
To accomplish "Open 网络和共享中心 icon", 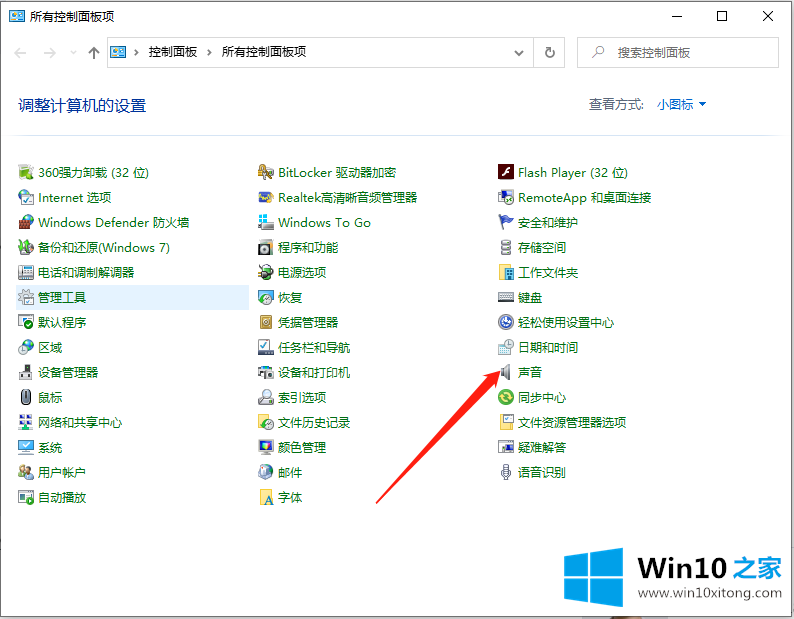I will pos(26,422).
